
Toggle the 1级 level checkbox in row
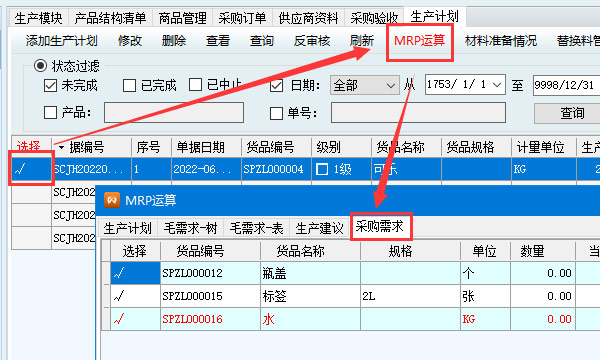[x=322, y=169]
